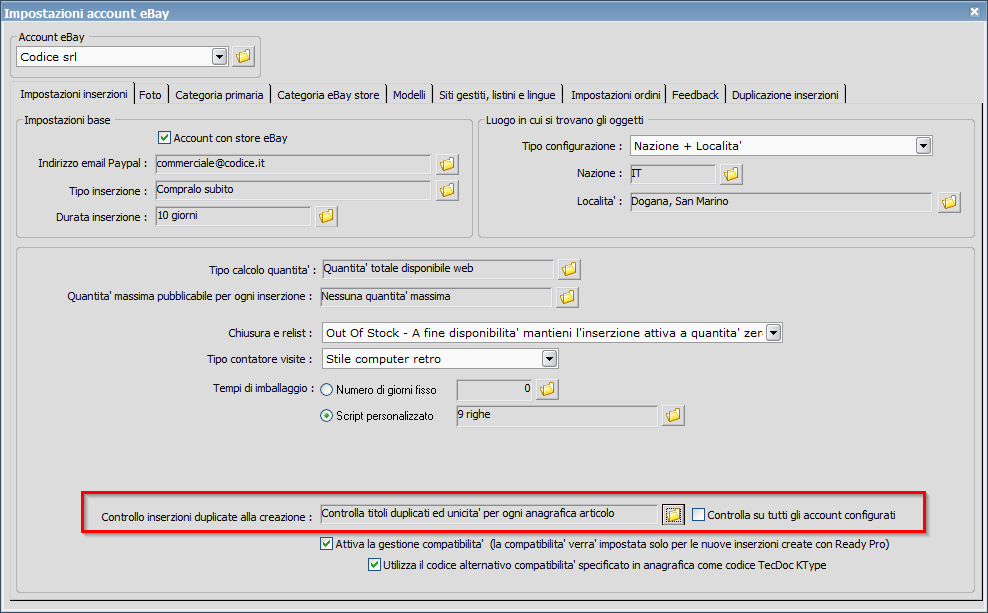988x613 pixels.
Task: Click folder icon for Durata inserzione
Action: (326, 216)
